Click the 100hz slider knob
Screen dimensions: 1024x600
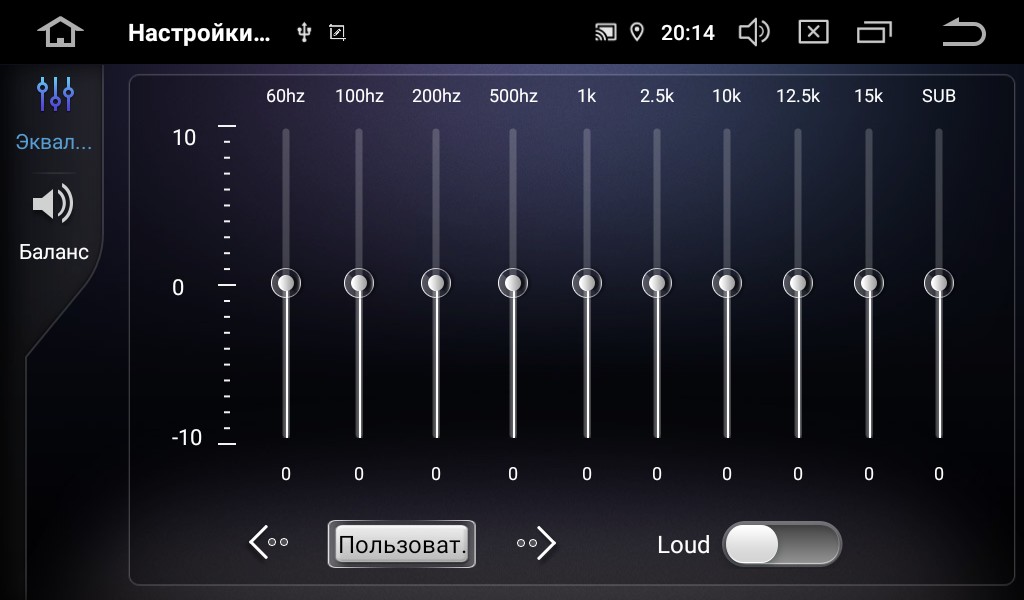pos(359,283)
